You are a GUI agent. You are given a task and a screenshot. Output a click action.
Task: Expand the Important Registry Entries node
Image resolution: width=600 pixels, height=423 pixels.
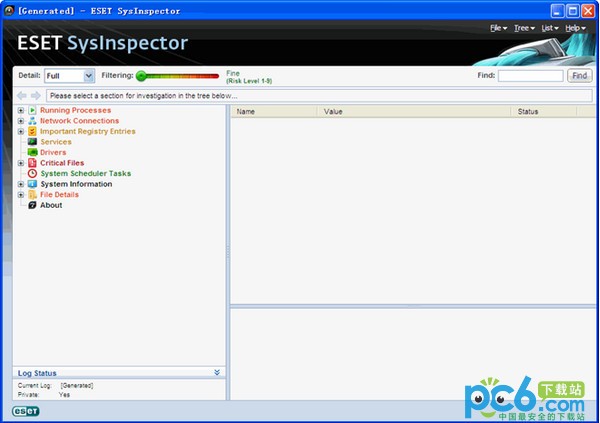coord(21,131)
